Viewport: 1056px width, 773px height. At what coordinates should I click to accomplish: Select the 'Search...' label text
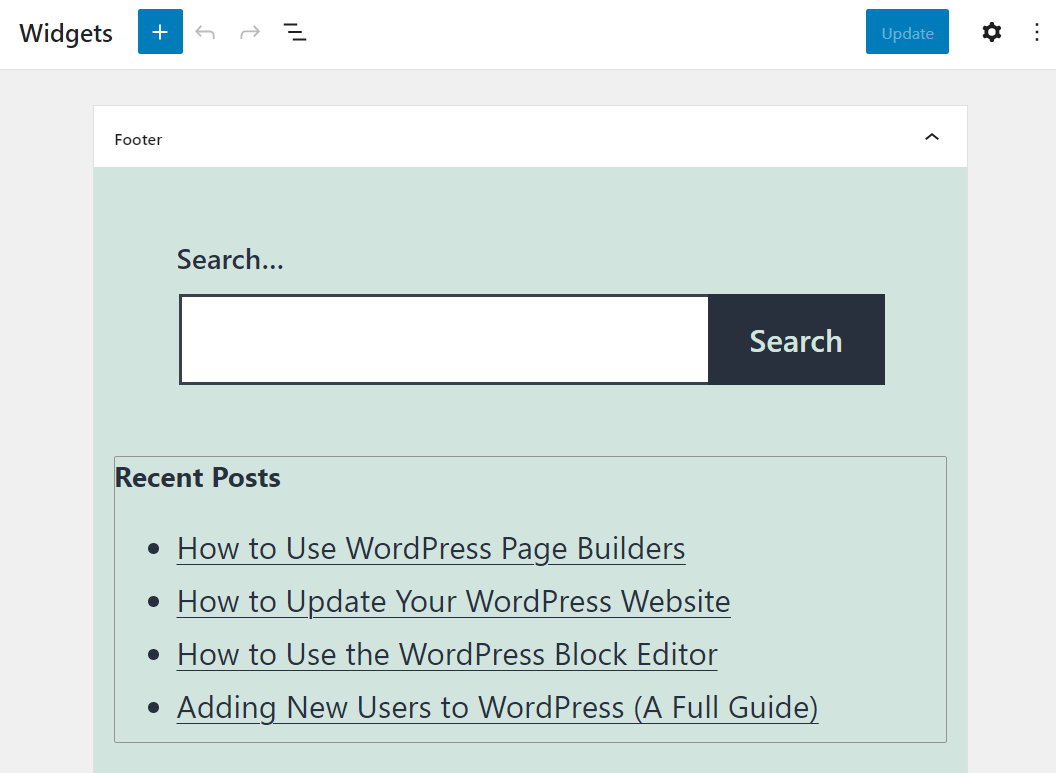230,259
